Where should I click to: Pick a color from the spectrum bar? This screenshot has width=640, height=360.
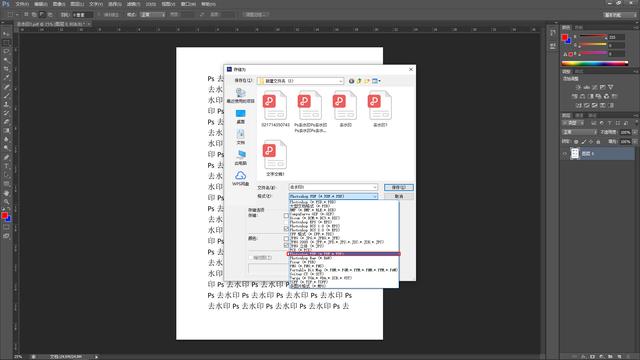pyautogui.click(x=595, y=63)
